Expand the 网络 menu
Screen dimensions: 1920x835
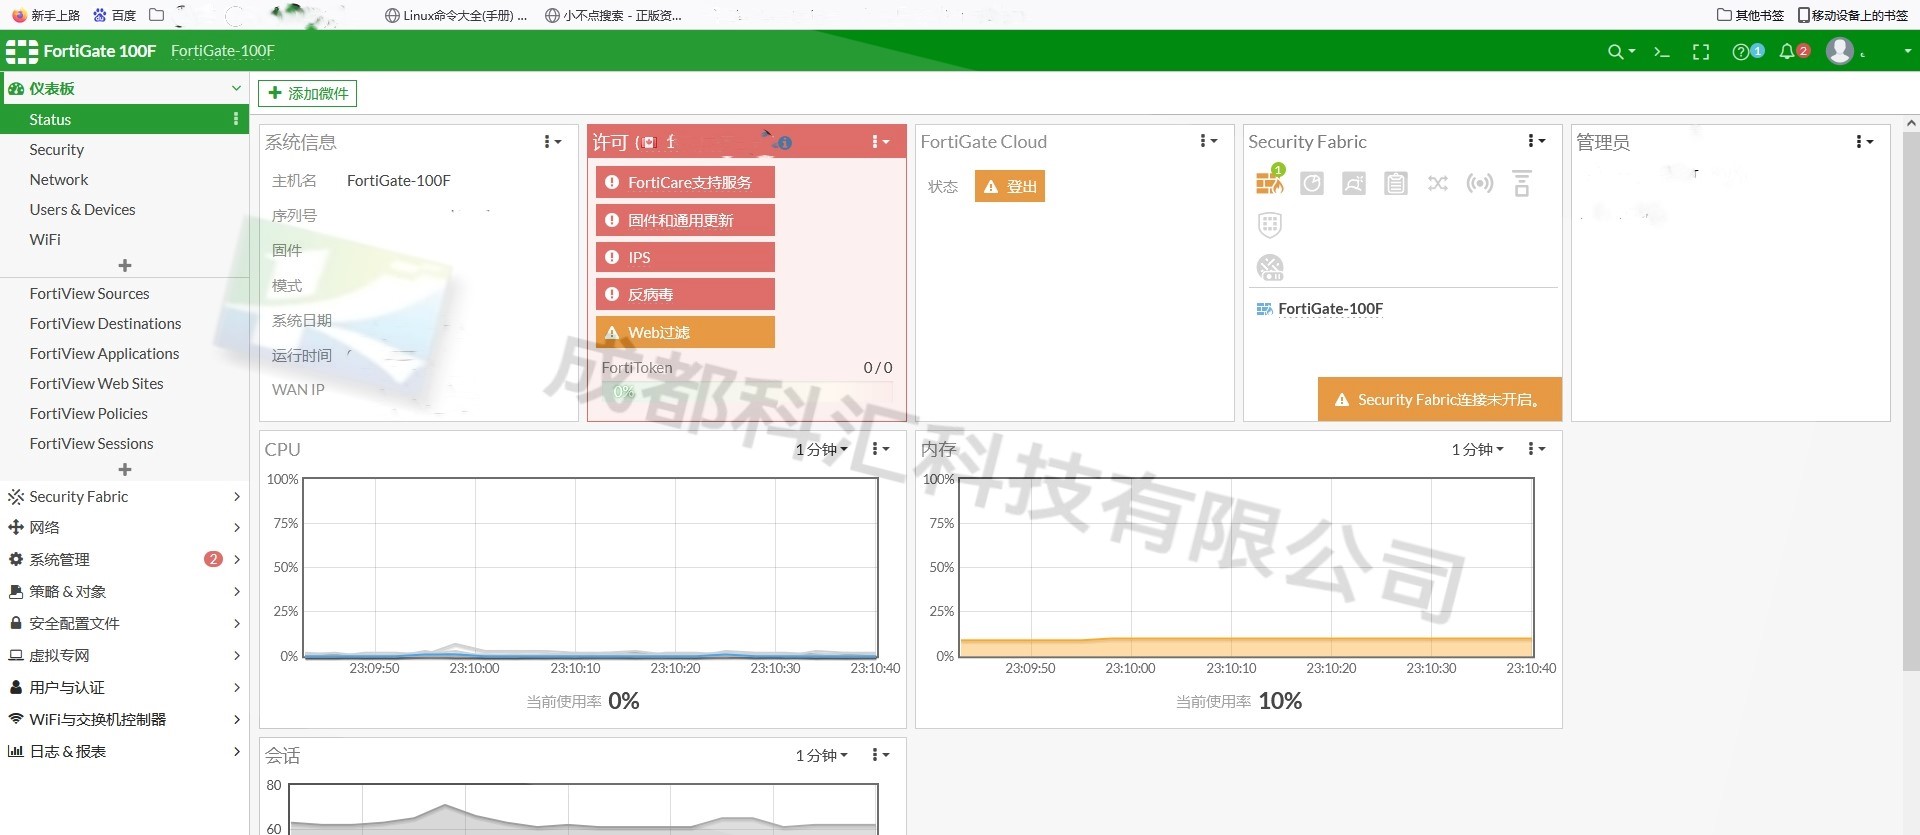coord(124,527)
